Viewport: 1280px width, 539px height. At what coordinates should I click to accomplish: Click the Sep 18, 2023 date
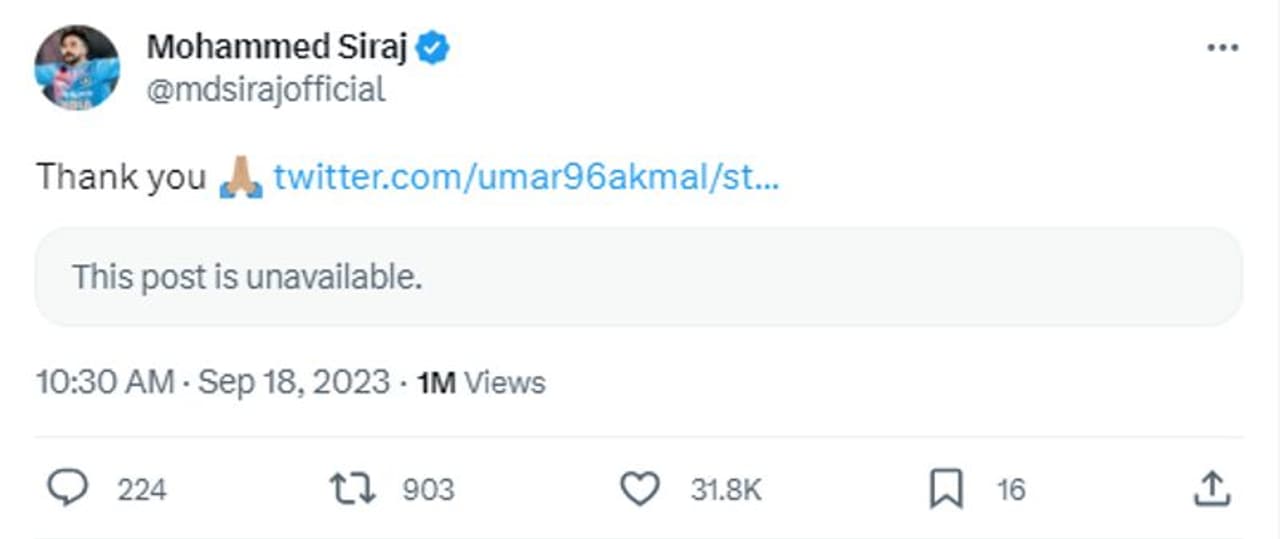[293, 383]
